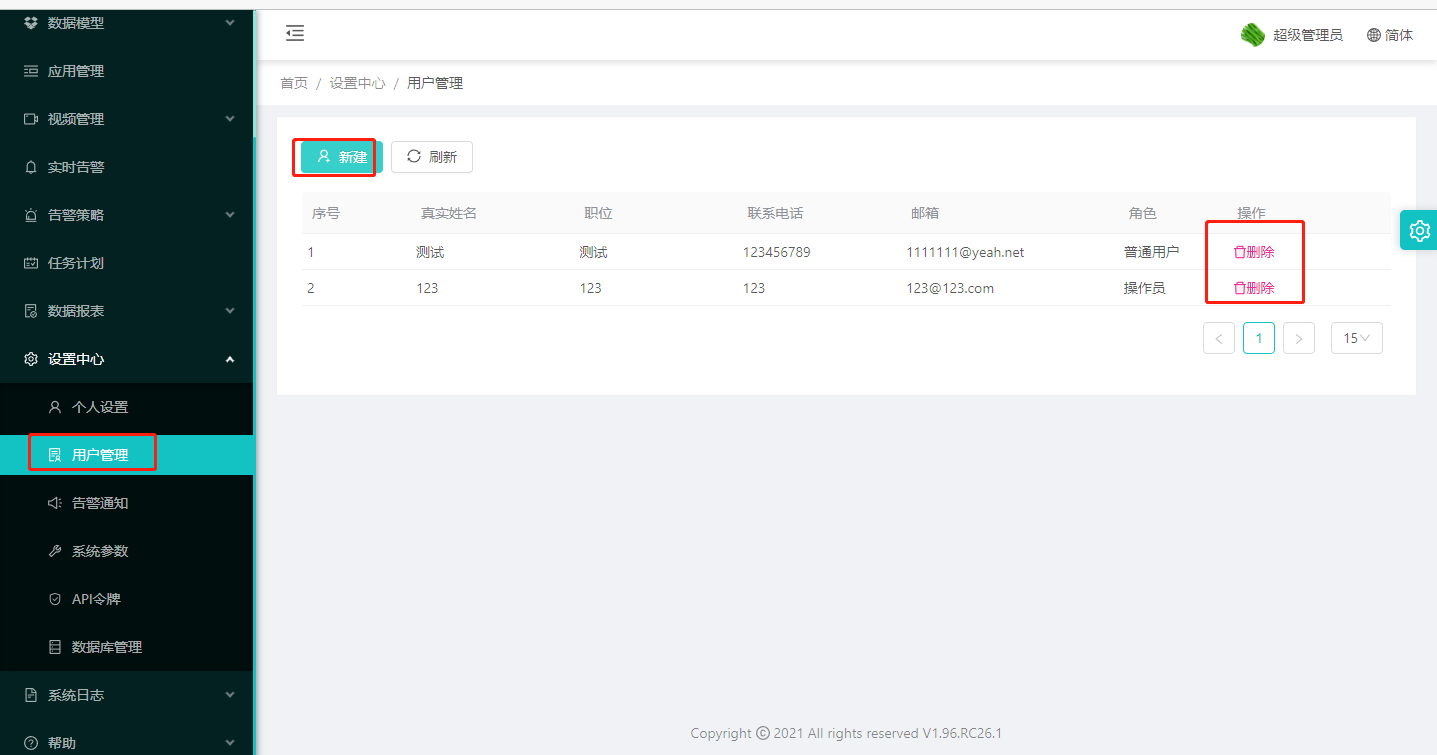Open the page size dropdown showing 15
The height and width of the screenshot is (755, 1437).
[x=1356, y=339]
